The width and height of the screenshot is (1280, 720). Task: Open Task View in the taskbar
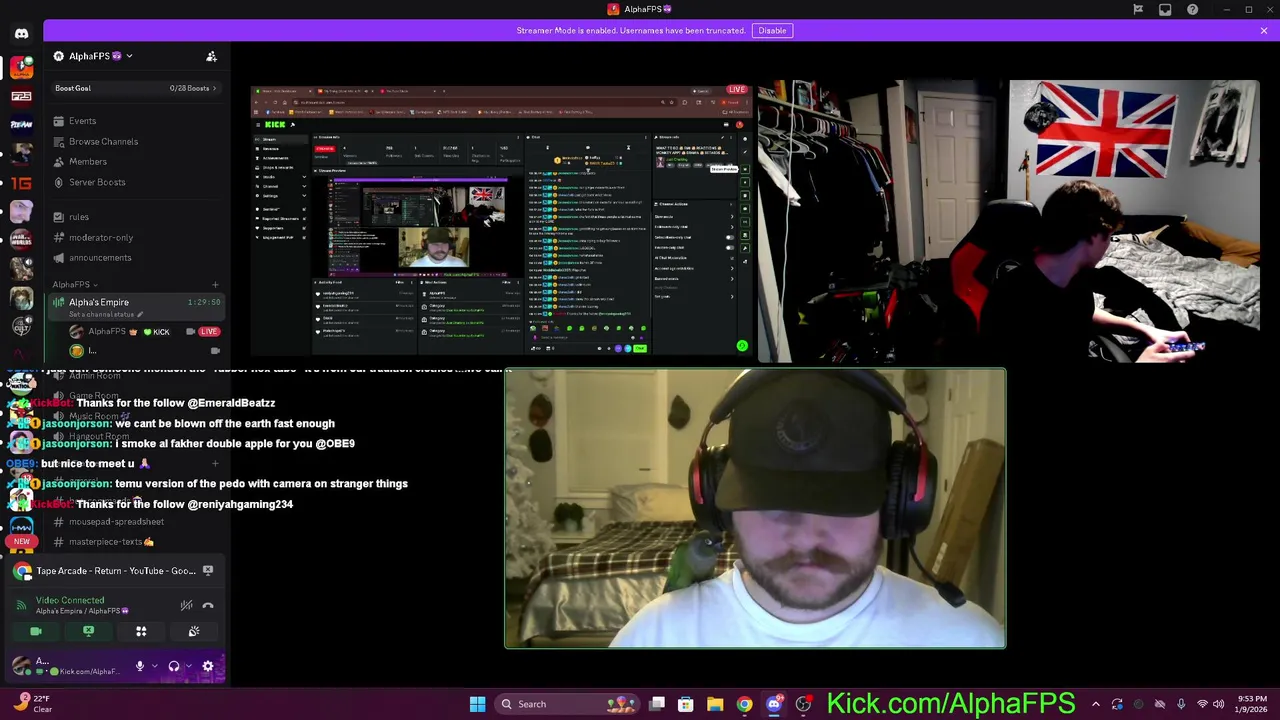click(x=657, y=704)
